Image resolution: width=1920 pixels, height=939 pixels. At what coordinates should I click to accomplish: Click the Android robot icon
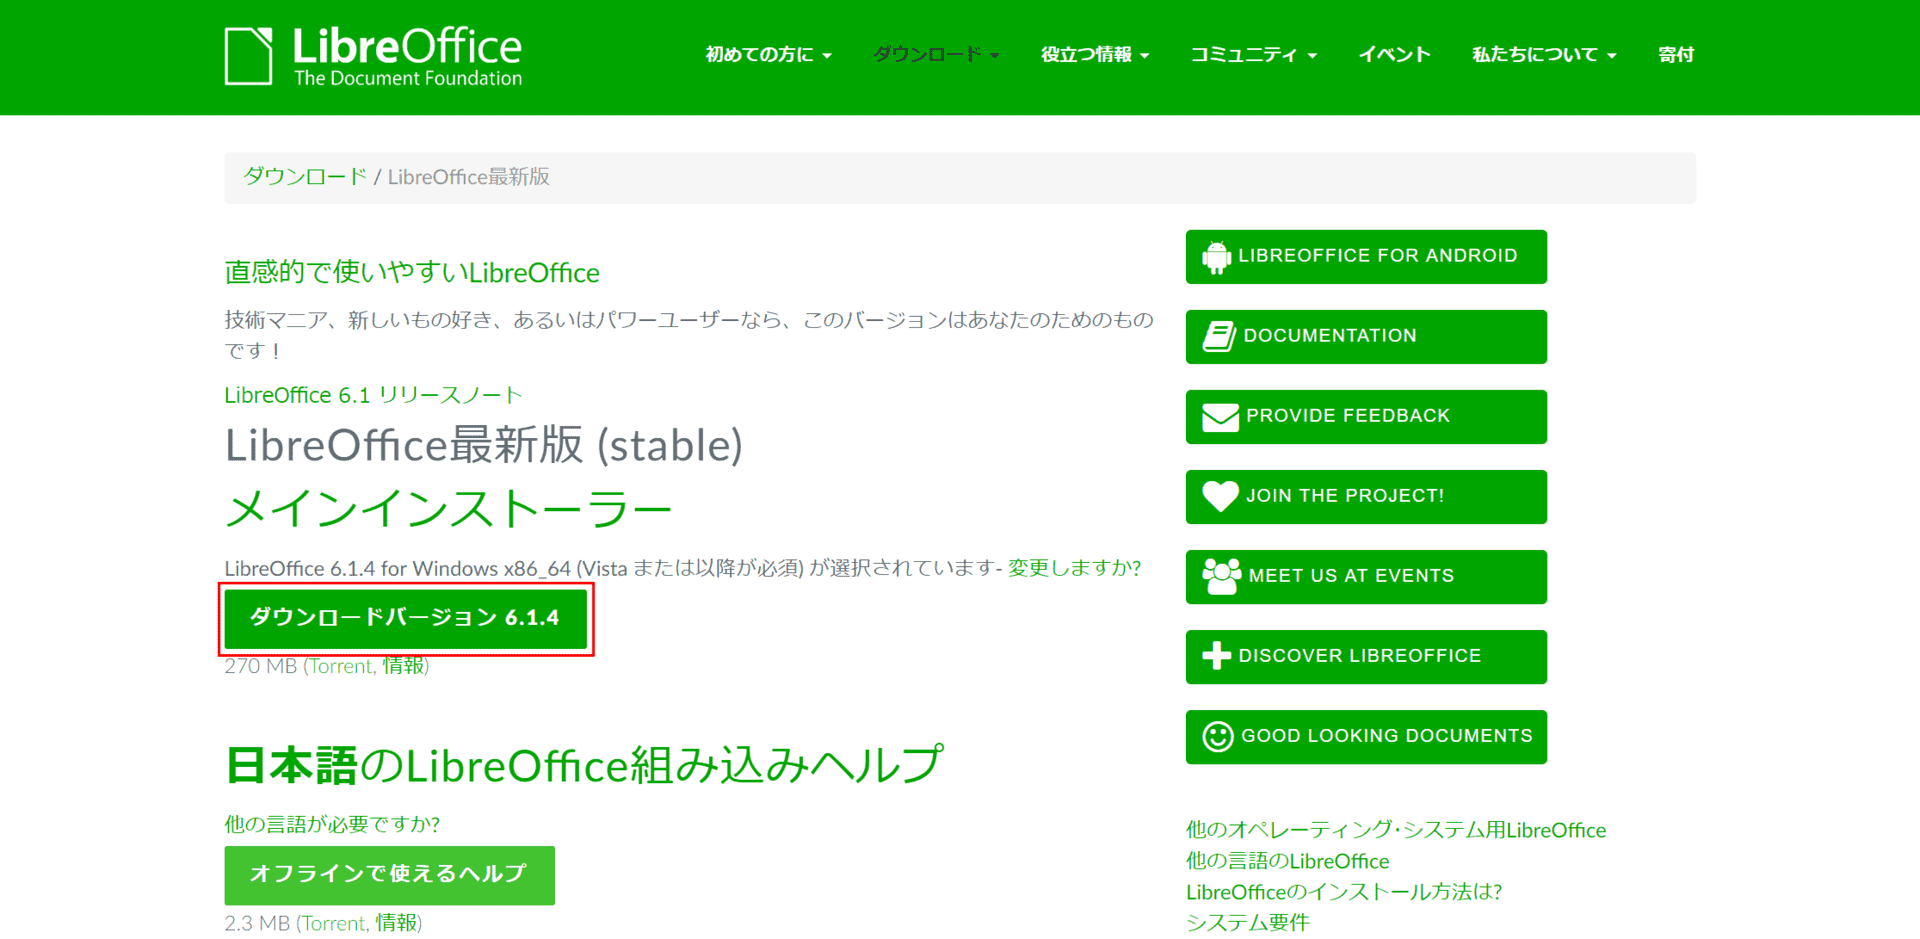tap(1216, 257)
